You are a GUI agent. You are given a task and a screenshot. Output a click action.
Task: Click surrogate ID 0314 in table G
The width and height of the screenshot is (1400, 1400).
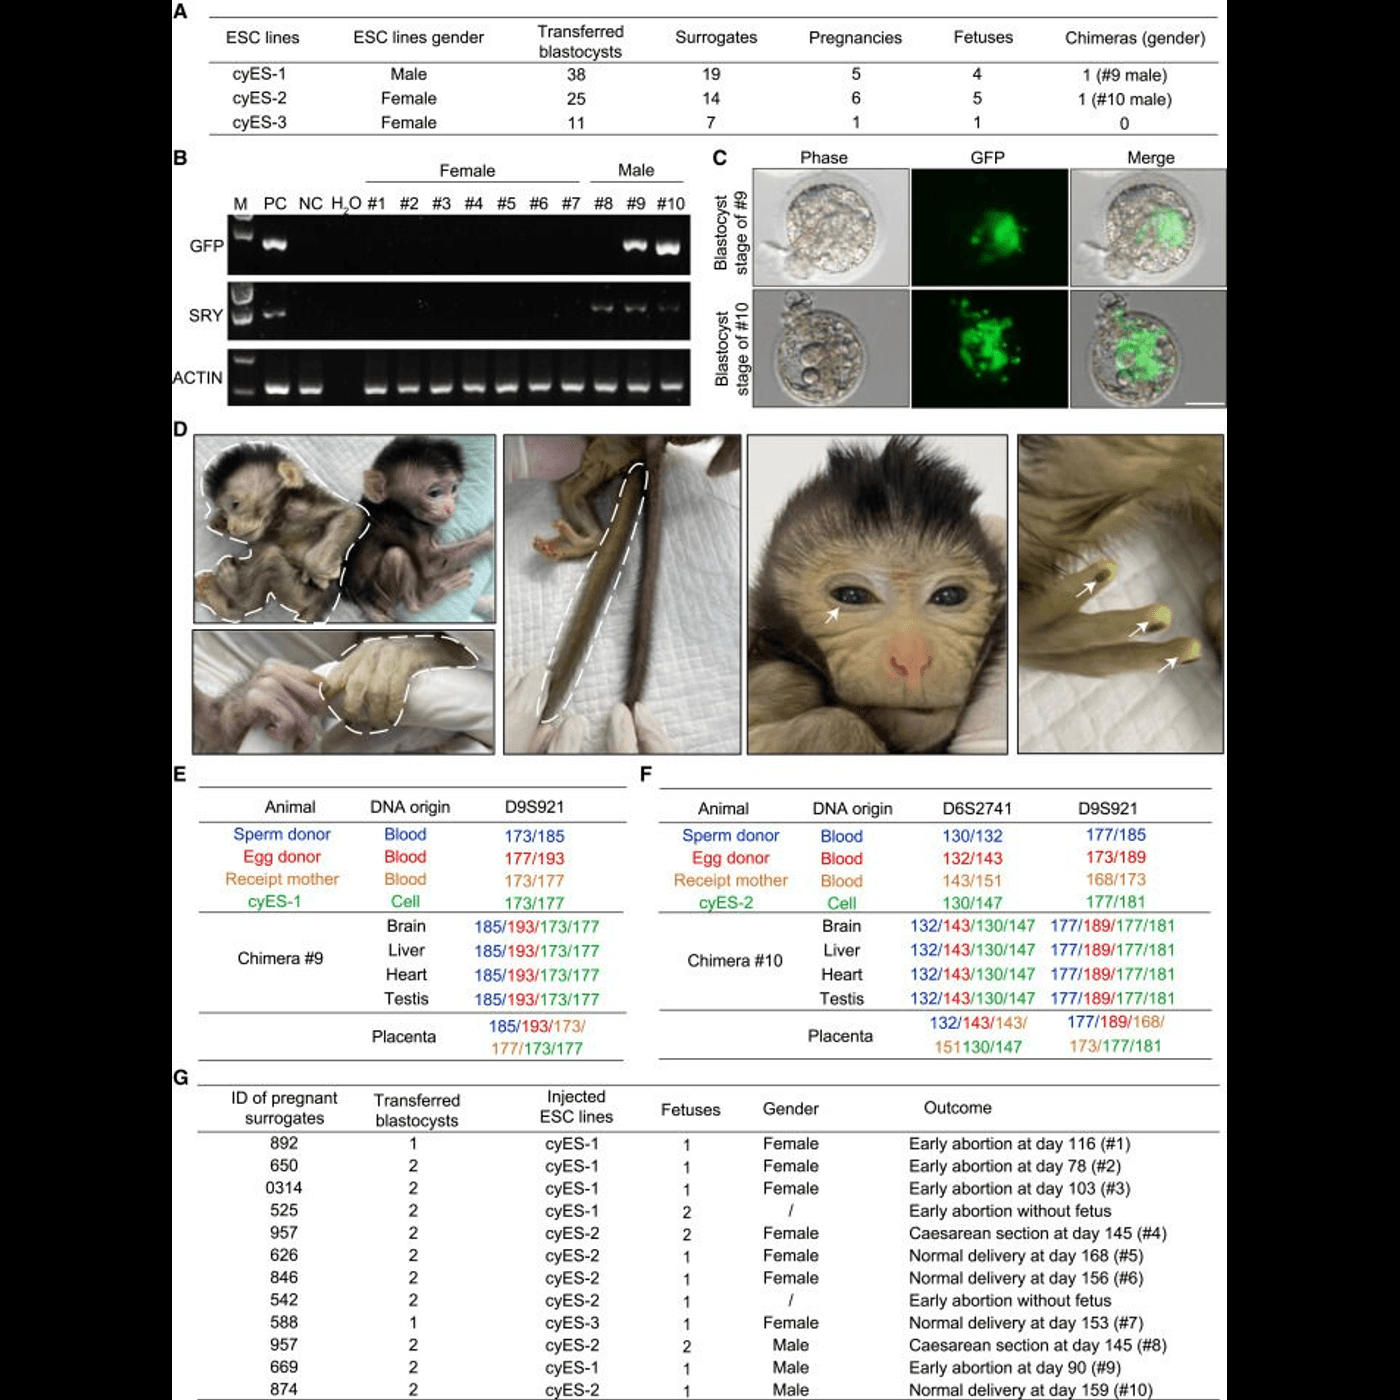coord(284,1188)
